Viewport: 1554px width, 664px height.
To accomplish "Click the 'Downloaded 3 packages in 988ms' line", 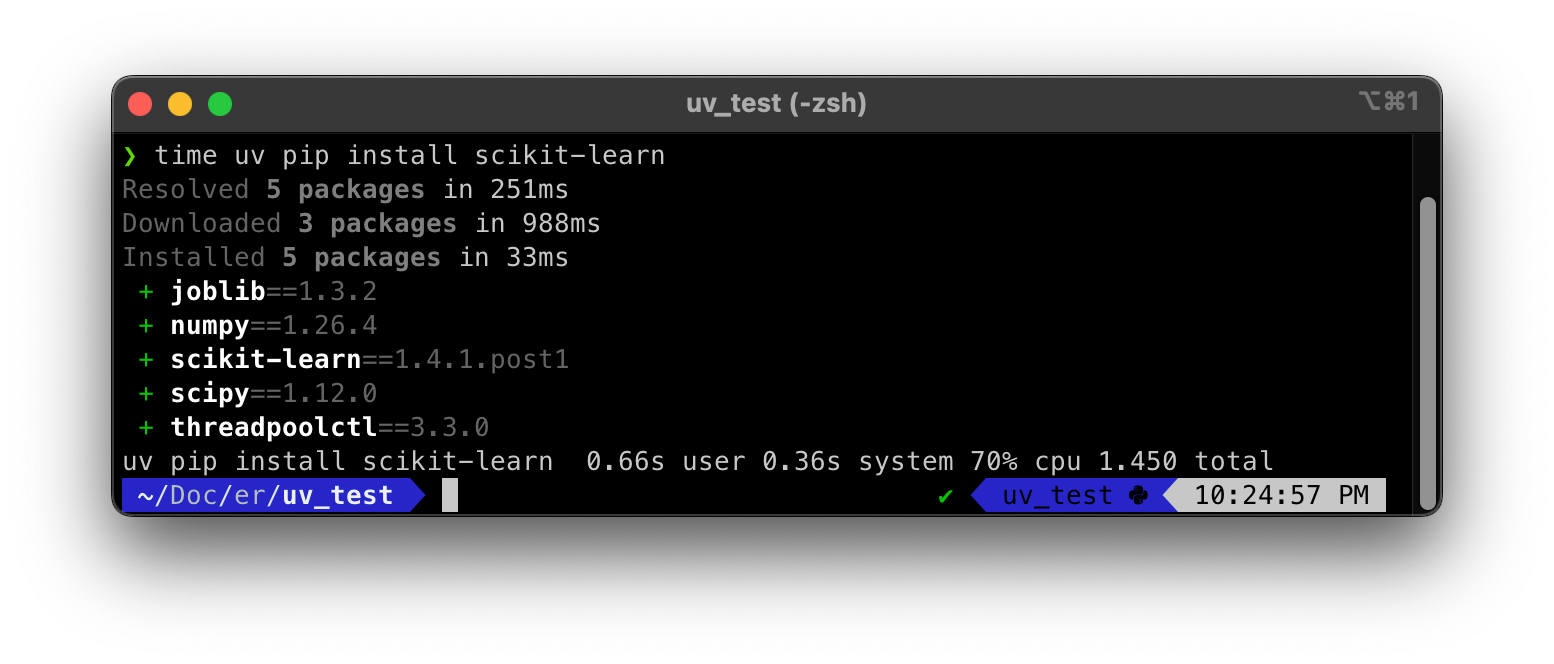I will click(x=361, y=224).
